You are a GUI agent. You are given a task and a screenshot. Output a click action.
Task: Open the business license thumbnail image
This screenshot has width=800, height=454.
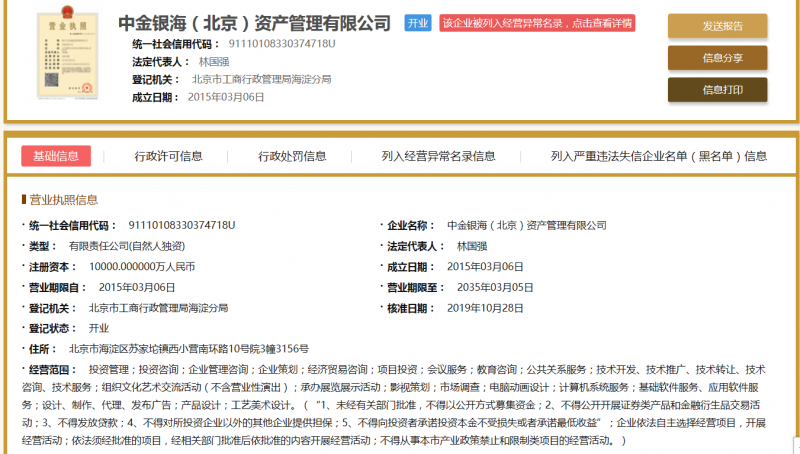[67, 52]
